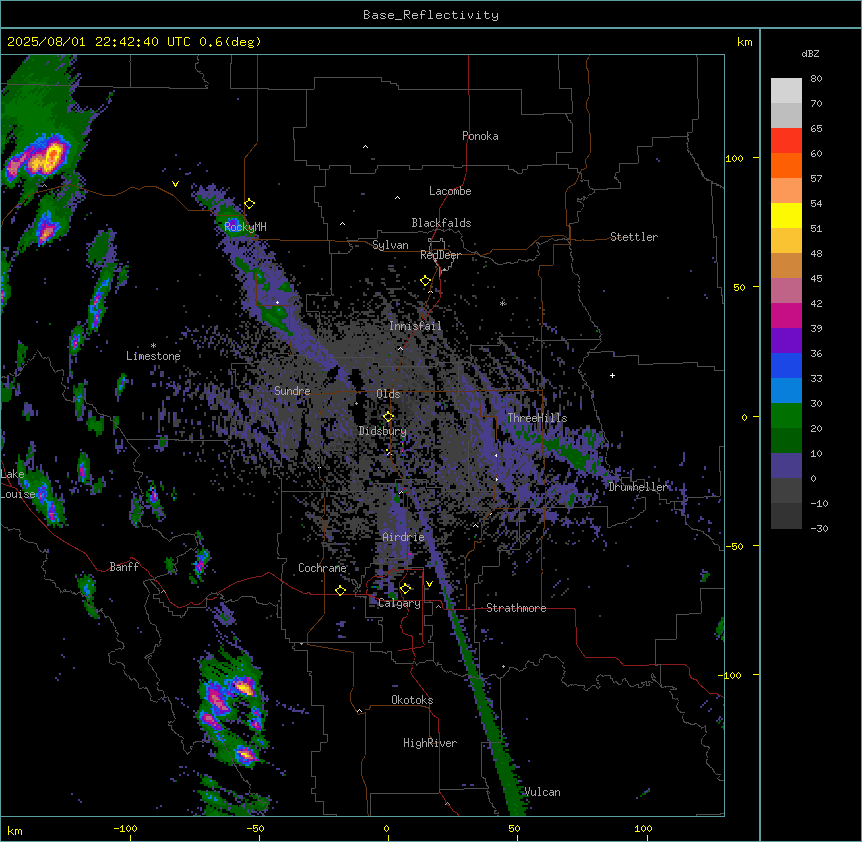This screenshot has width=862, height=842.
Task: Click the purple legend swatch between 39 and 36
Action: point(786,341)
